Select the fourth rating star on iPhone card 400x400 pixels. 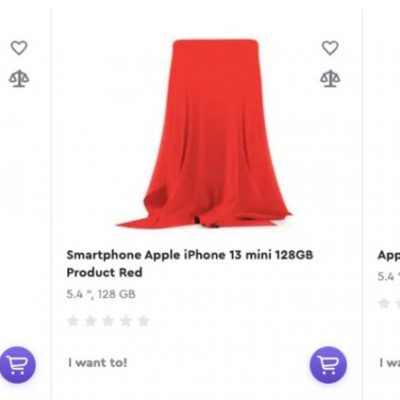(126, 321)
